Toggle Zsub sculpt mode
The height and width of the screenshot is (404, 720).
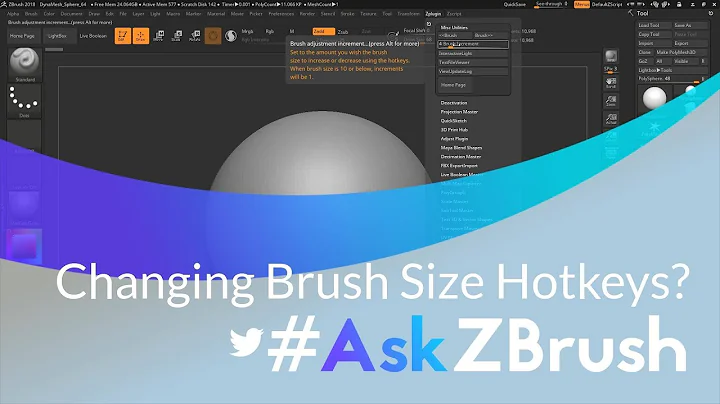[x=343, y=32]
